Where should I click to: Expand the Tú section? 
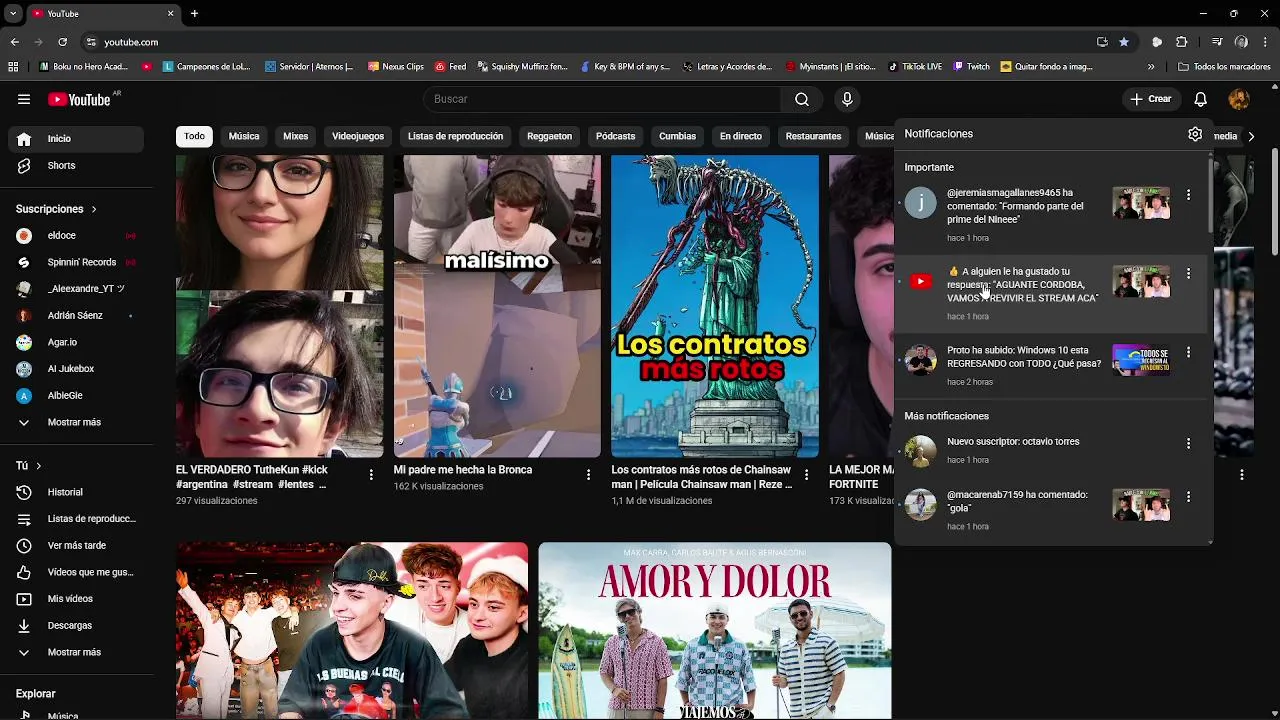[x=29, y=466]
